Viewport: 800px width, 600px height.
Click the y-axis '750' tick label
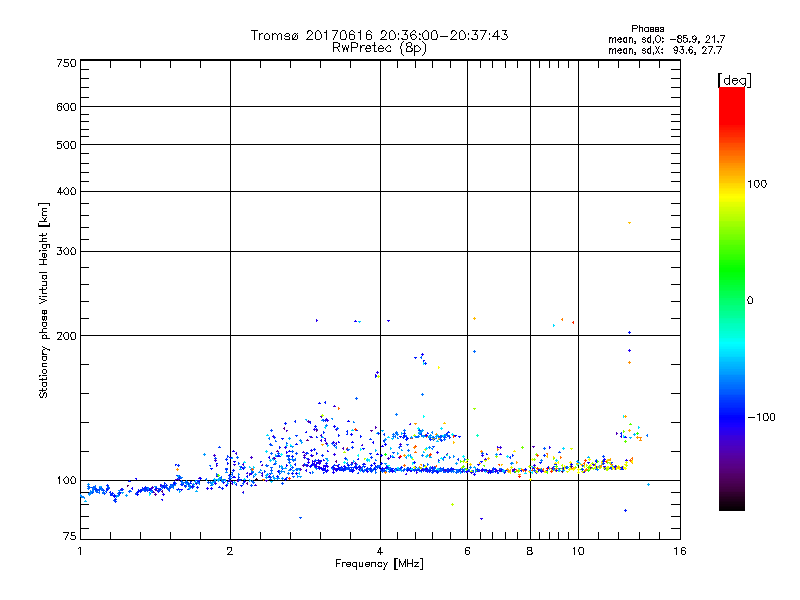[66, 63]
